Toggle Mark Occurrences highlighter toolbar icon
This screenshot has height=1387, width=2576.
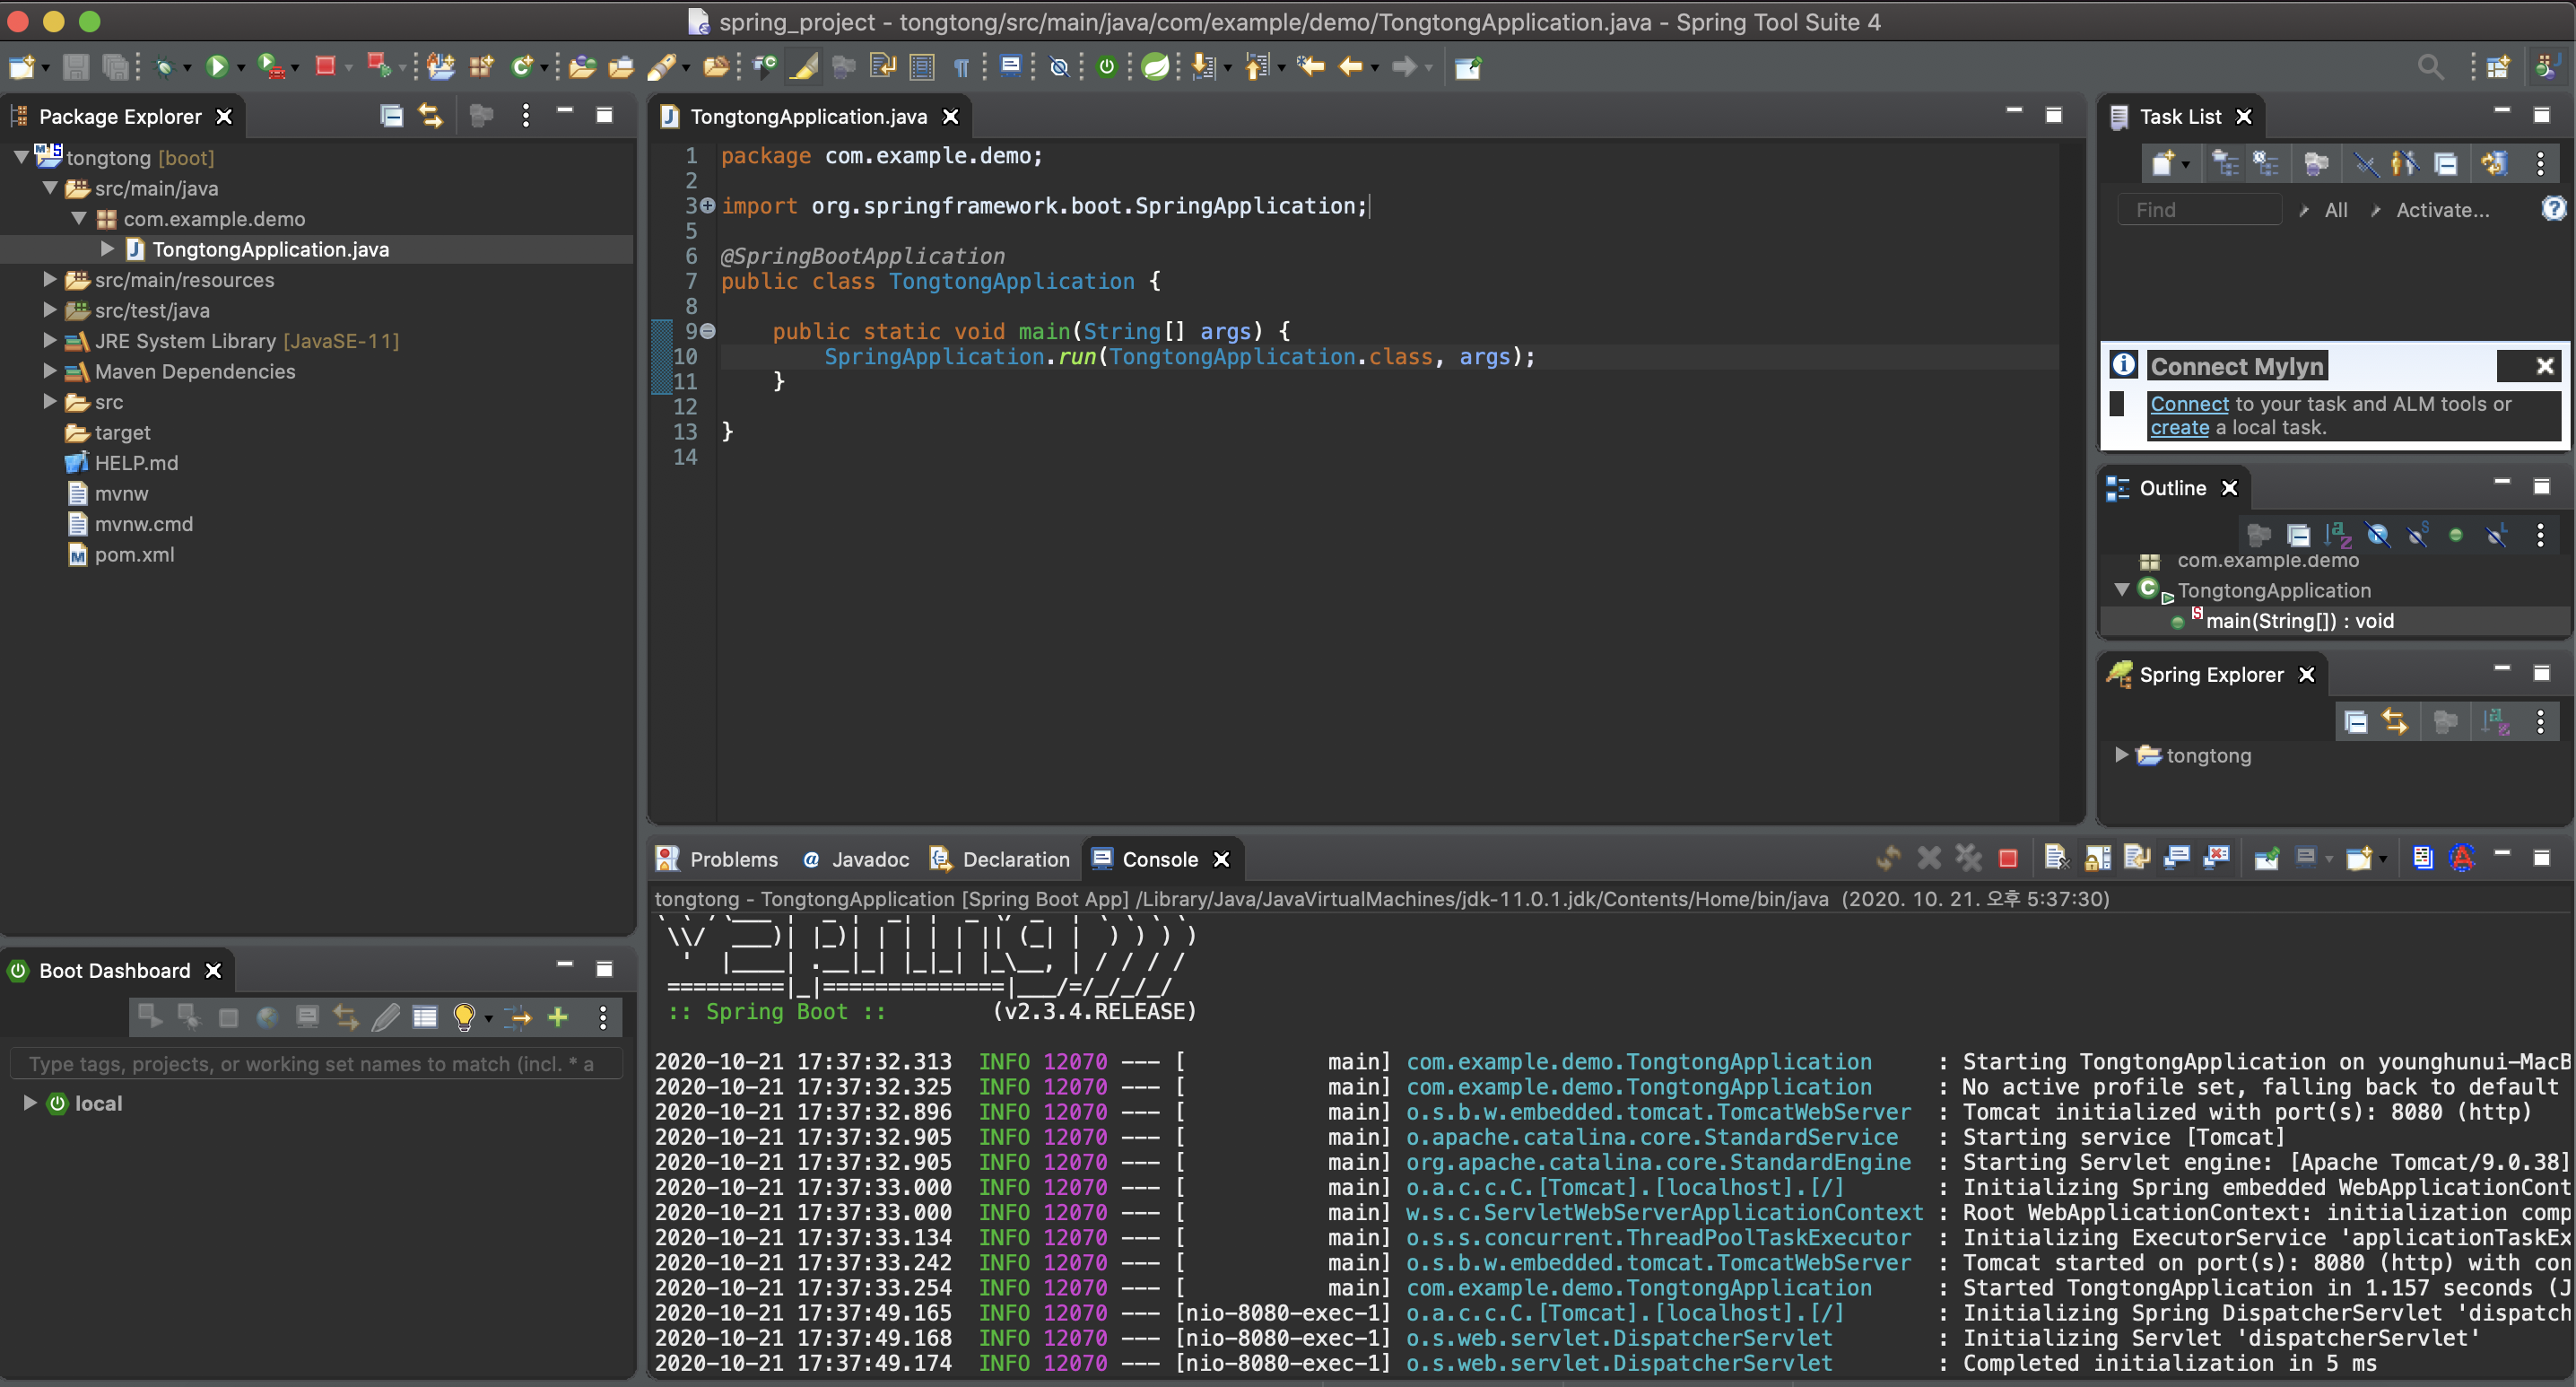click(x=803, y=67)
